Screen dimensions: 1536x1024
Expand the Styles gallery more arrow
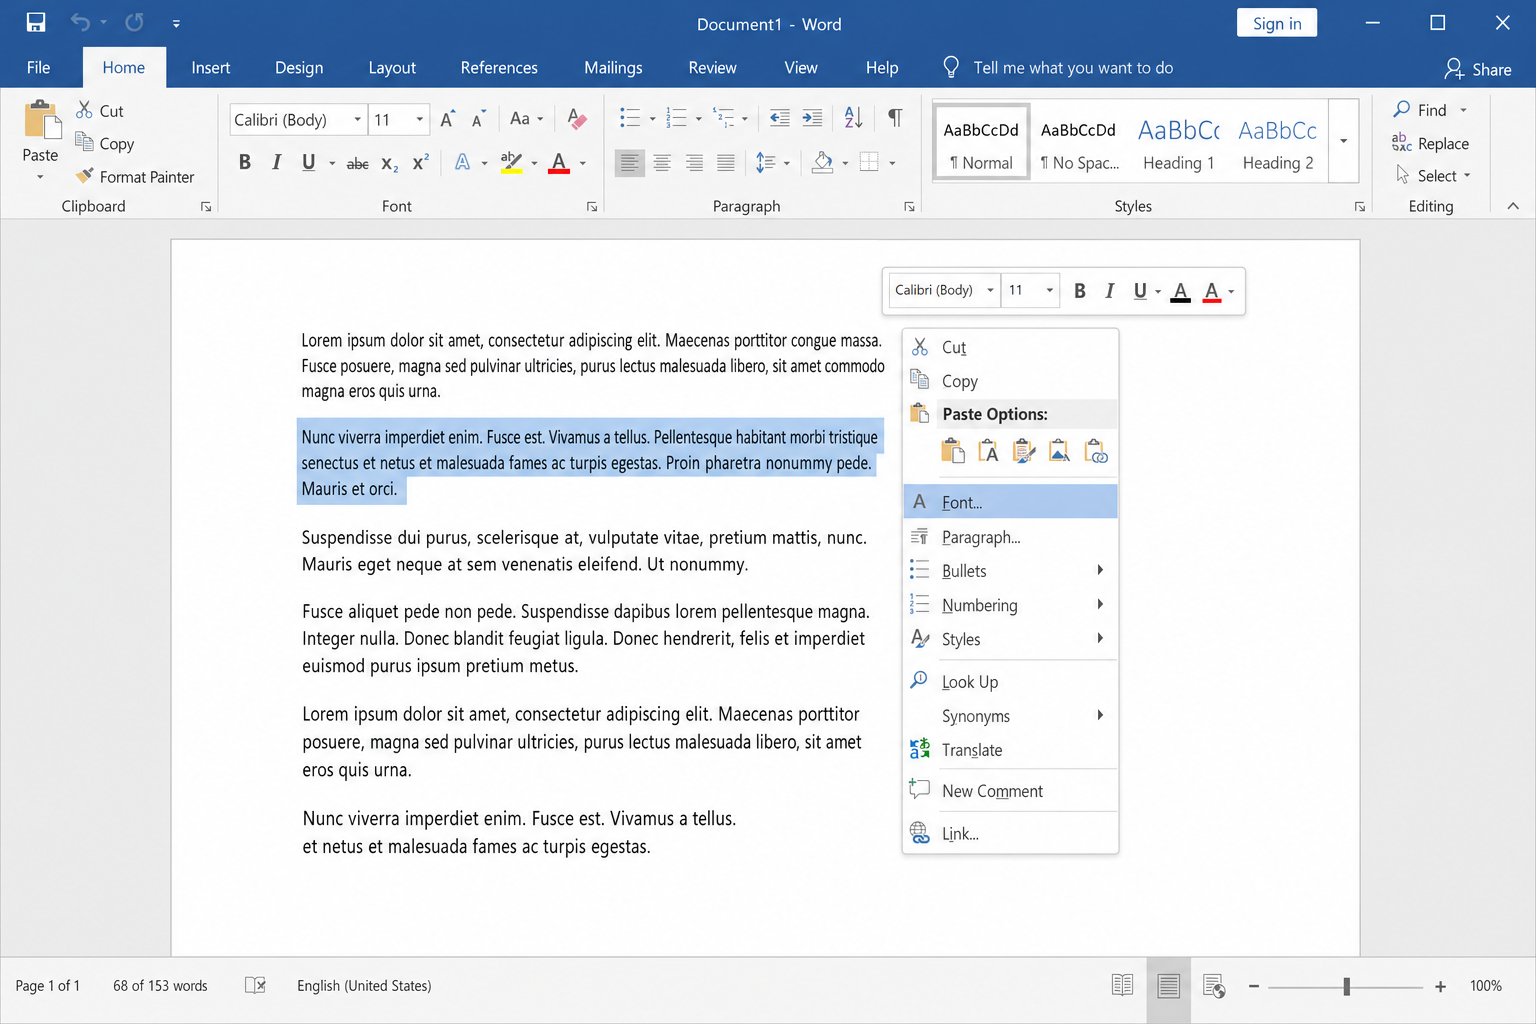coord(1343,141)
